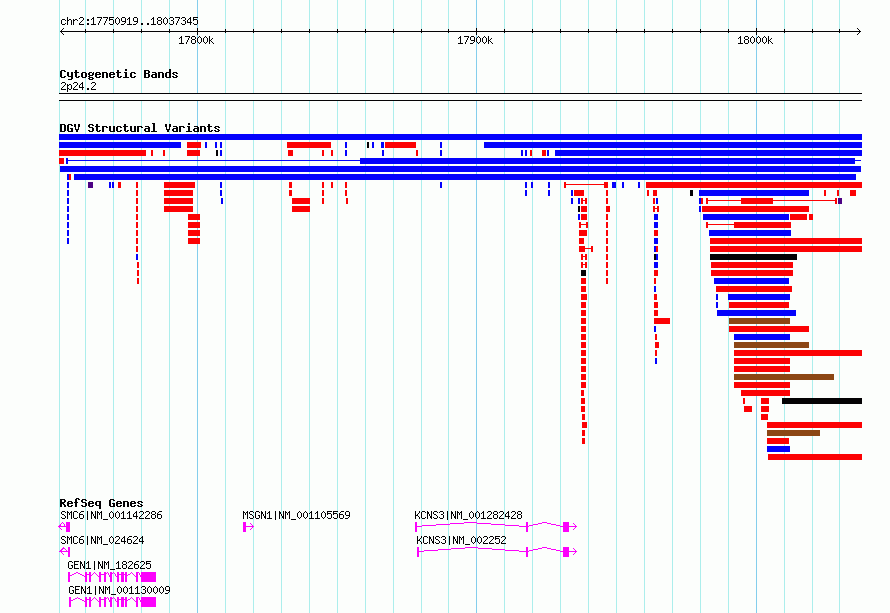The image size is (890, 613).
Task: Click the chr2:17750919..18037345 coordinate label
Action: [x=129, y=22]
